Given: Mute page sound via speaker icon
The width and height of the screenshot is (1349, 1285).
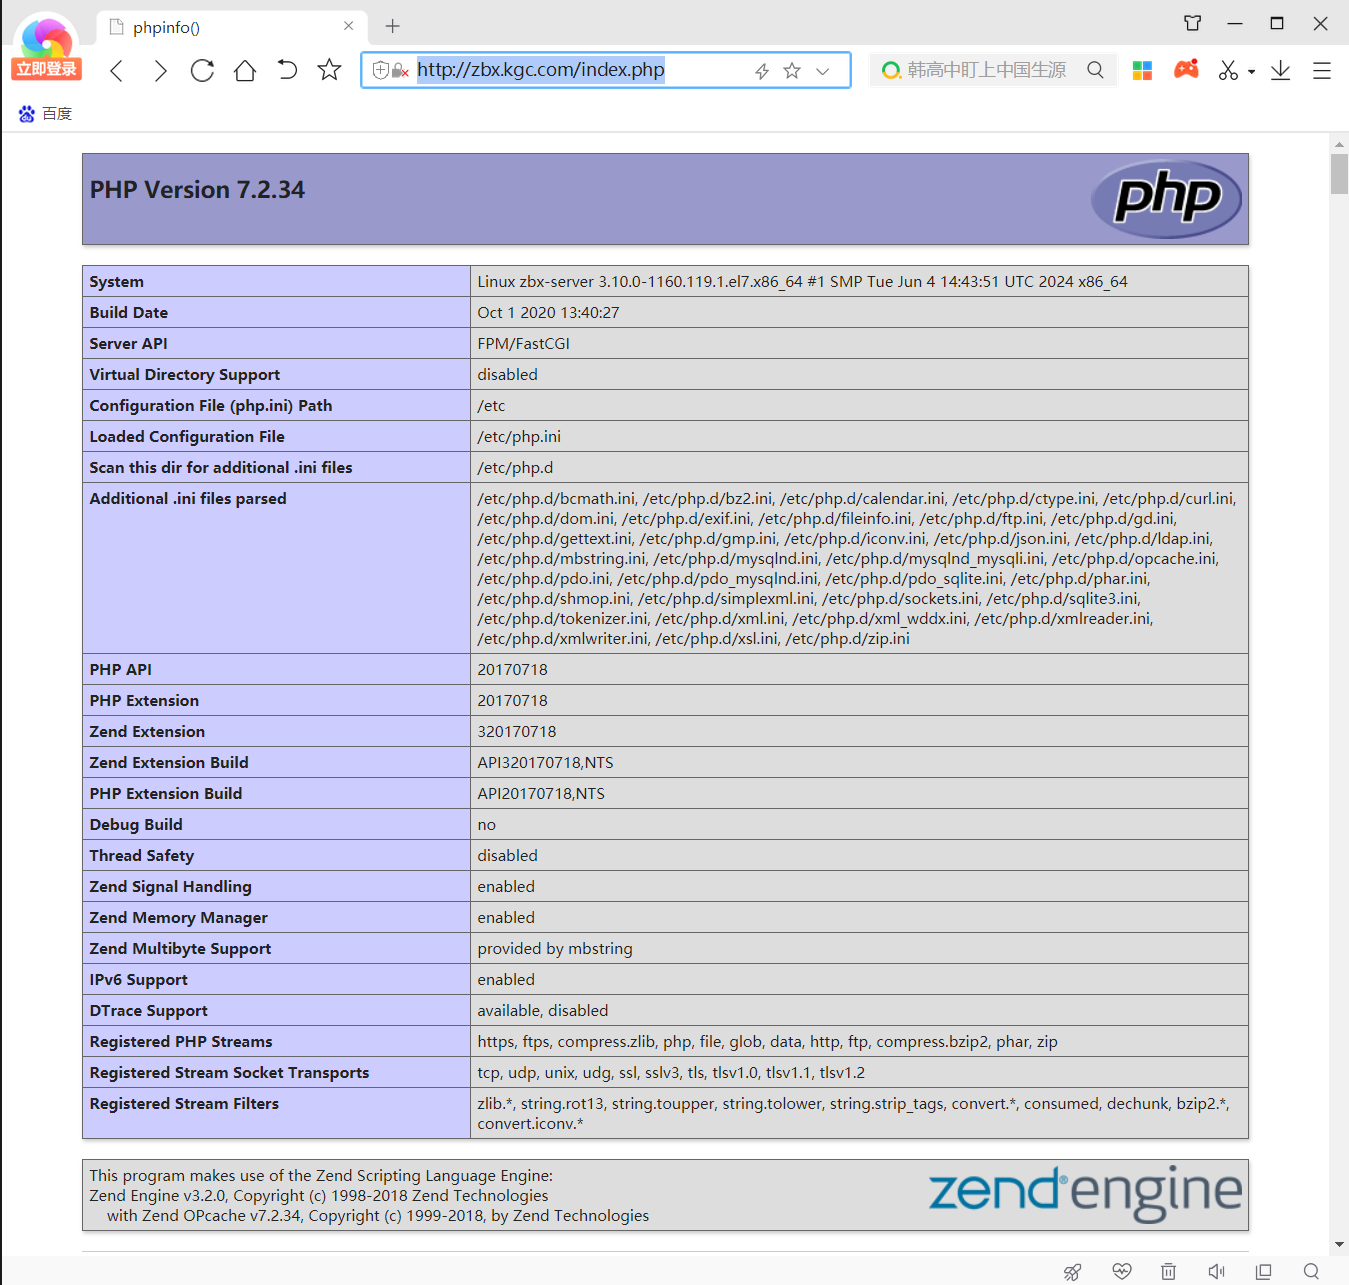Looking at the screenshot, I should [1216, 1271].
